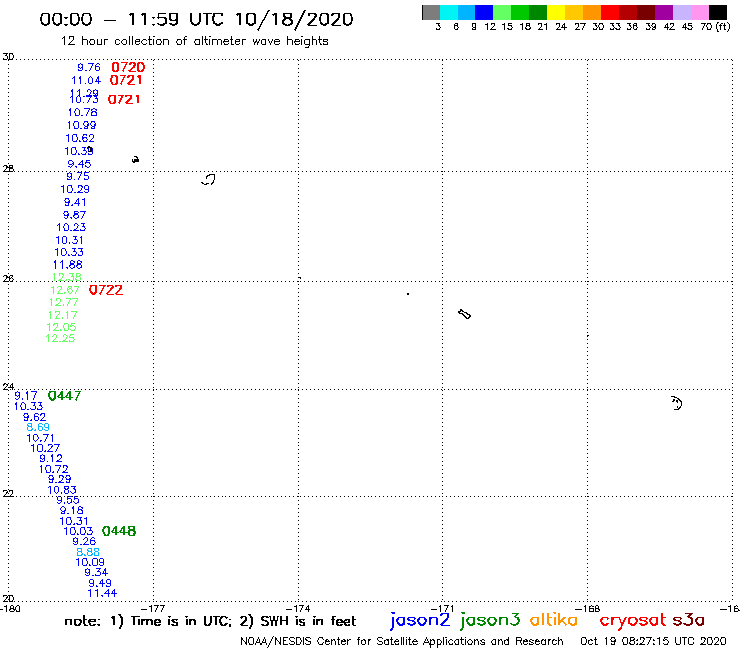
Task: Click the 10.76 wave height value
Action: (x=83, y=112)
